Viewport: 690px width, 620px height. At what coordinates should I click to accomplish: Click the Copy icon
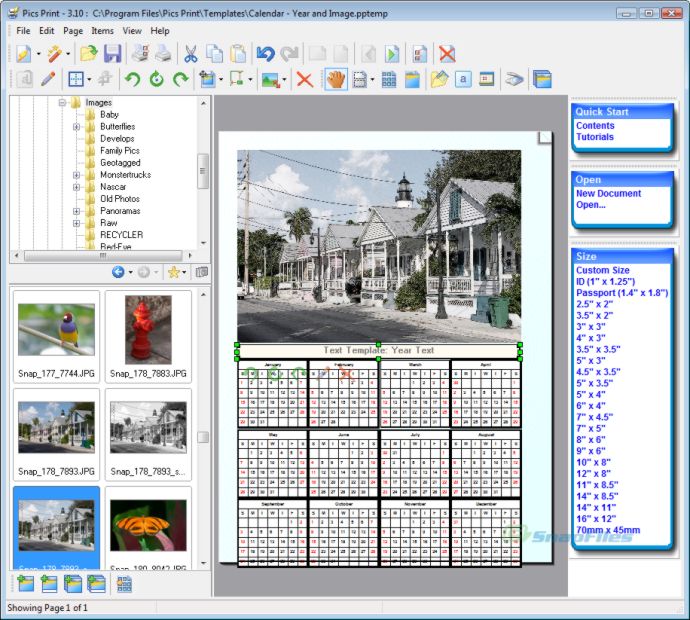click(x=214, y=54)
